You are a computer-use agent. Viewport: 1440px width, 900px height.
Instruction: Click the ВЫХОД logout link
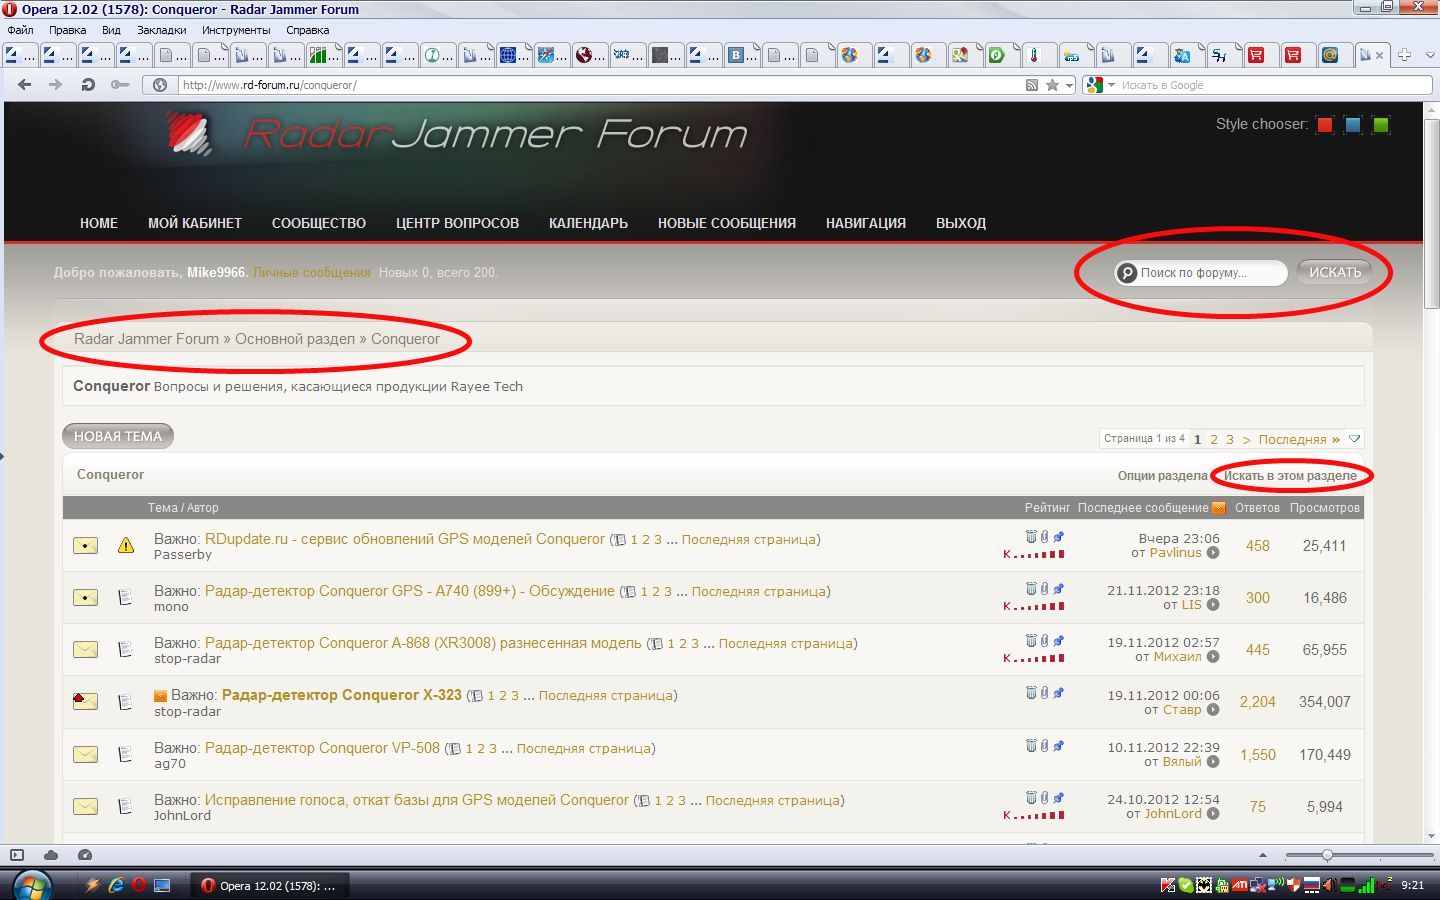(961, 223)
